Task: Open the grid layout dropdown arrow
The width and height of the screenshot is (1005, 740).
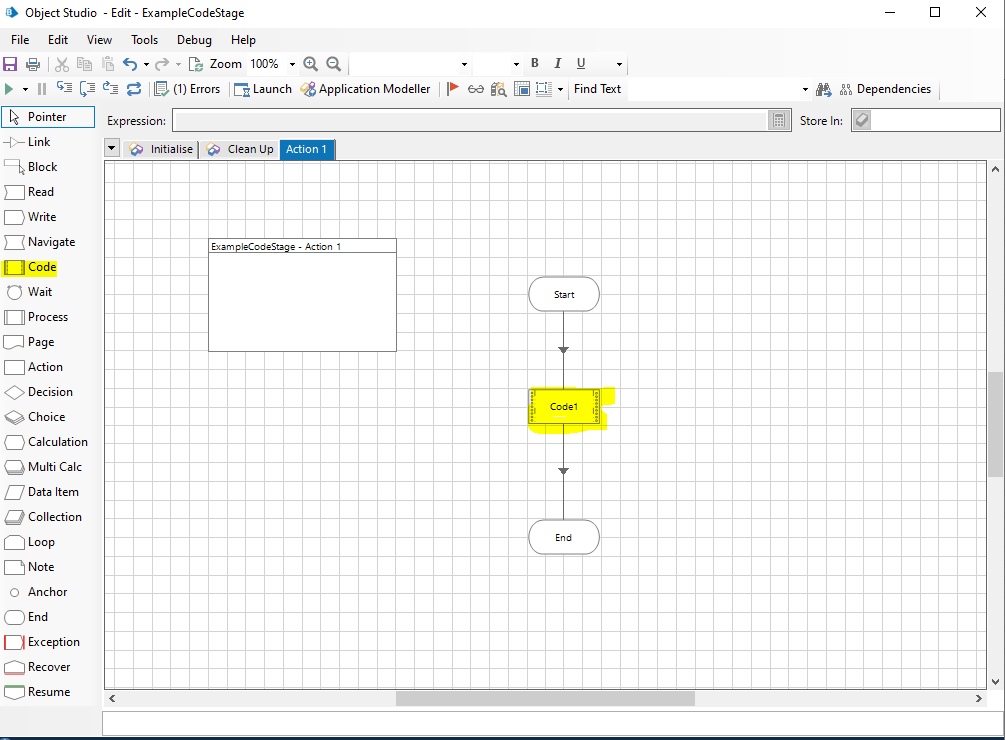Action: pyautogui.click(x=560, y=89)
